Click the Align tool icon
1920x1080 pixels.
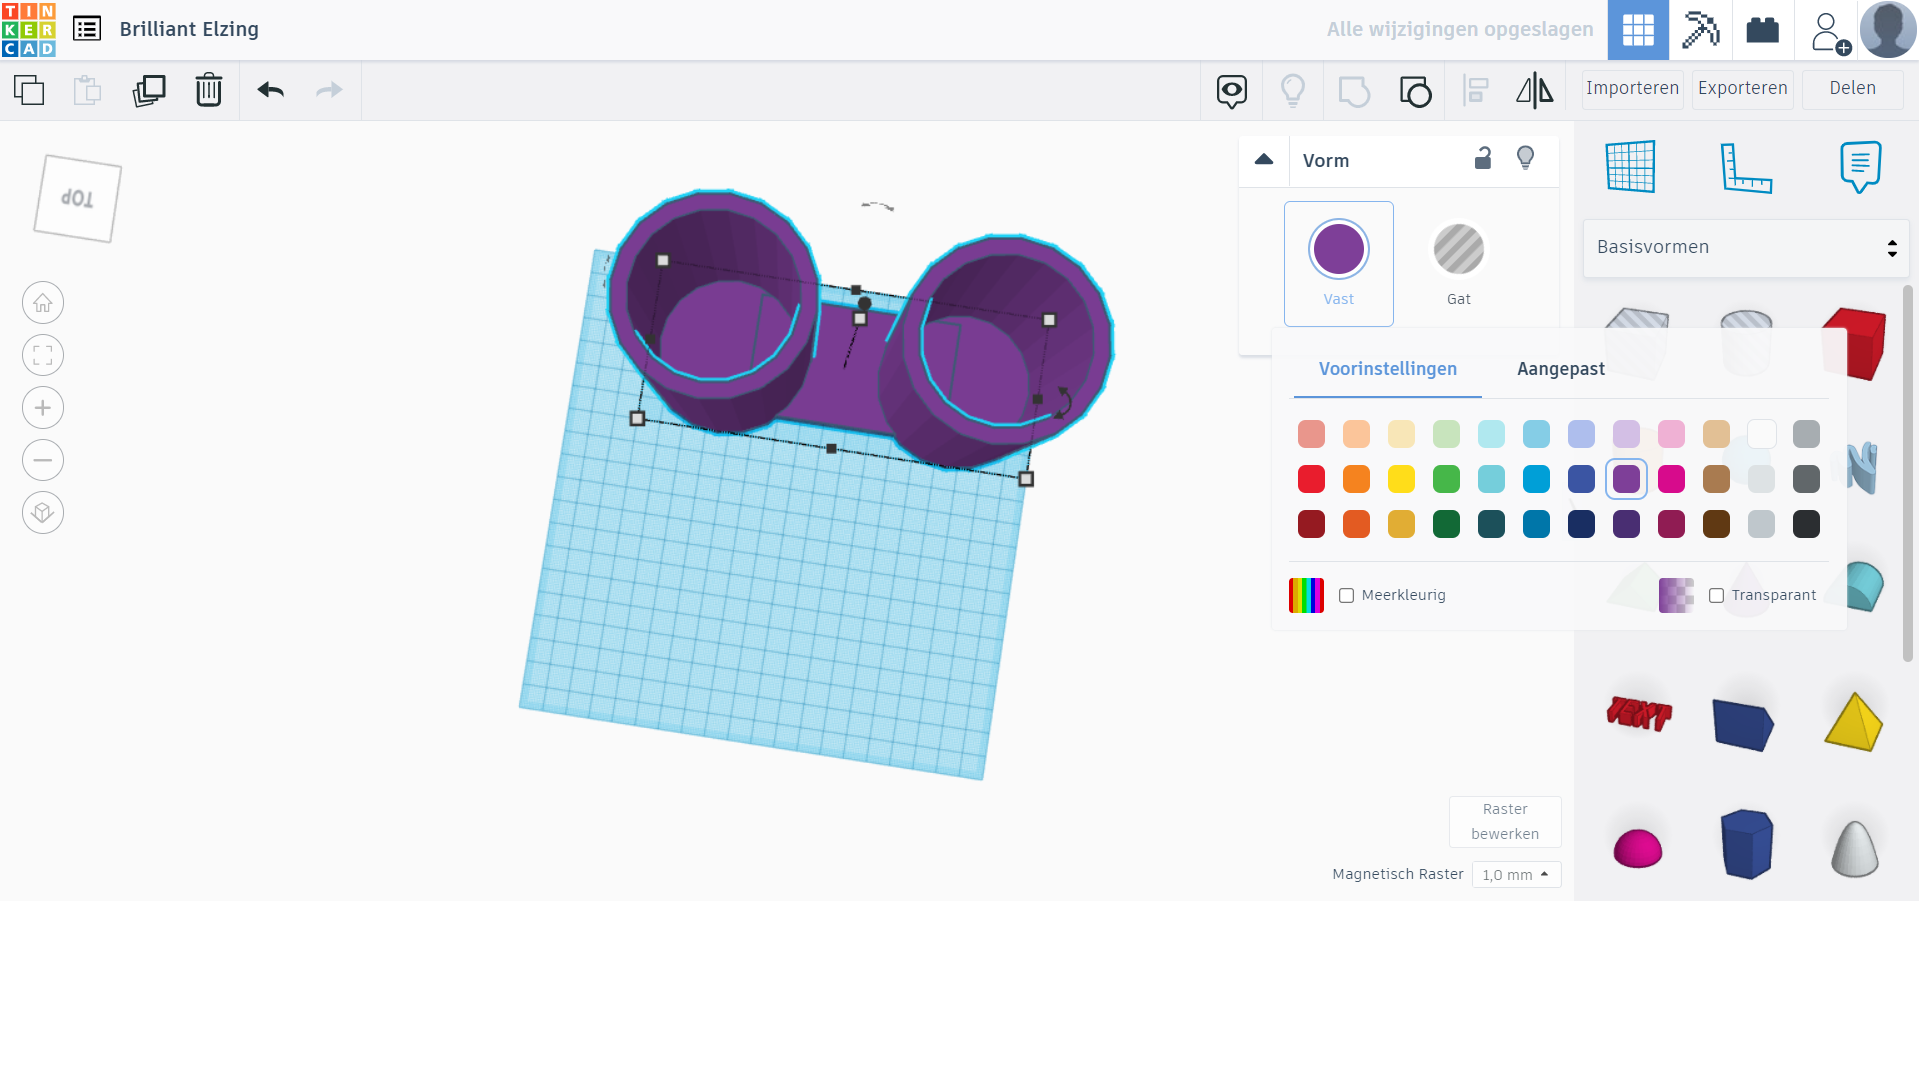1476,91
